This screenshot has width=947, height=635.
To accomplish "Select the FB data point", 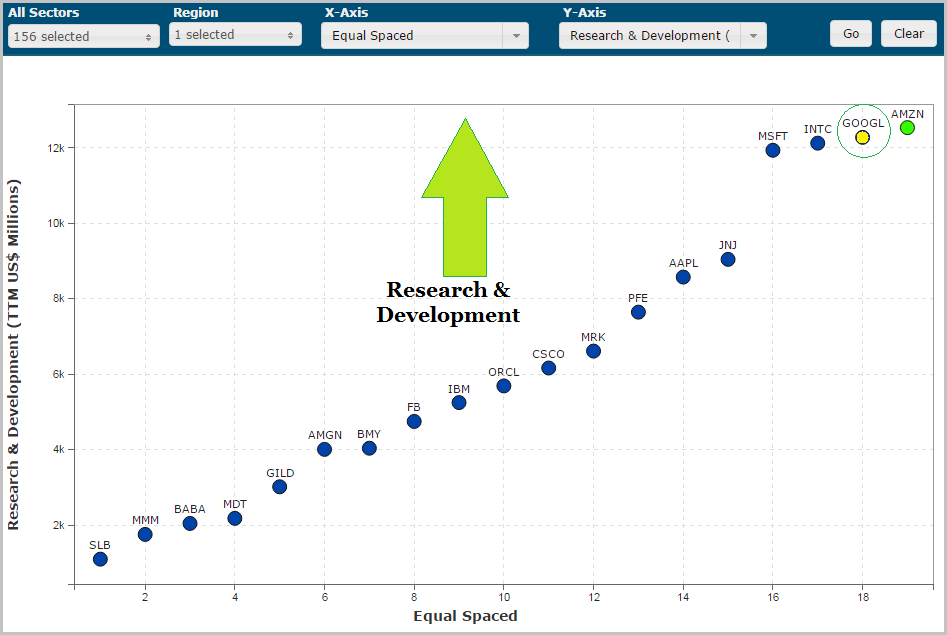I will (414, 422).
